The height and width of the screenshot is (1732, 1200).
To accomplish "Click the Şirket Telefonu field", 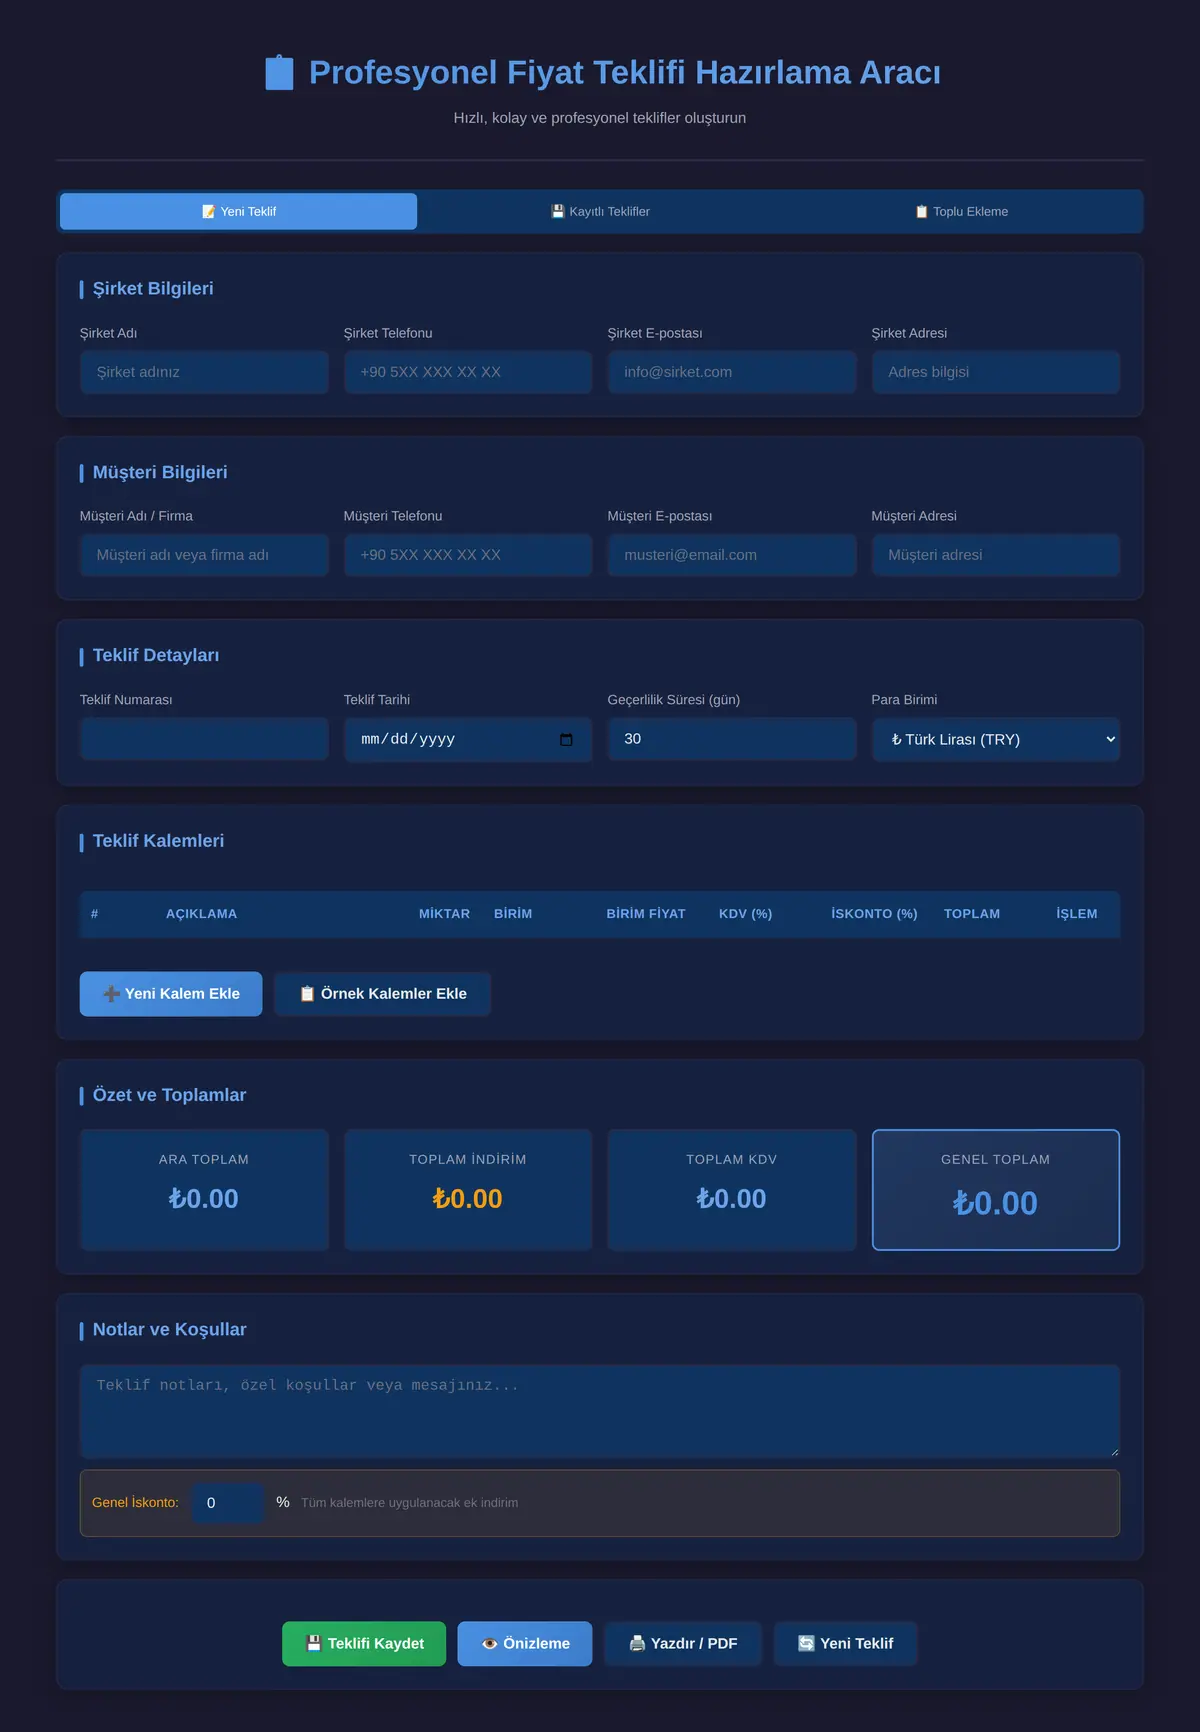I will [x=468, y=372].
